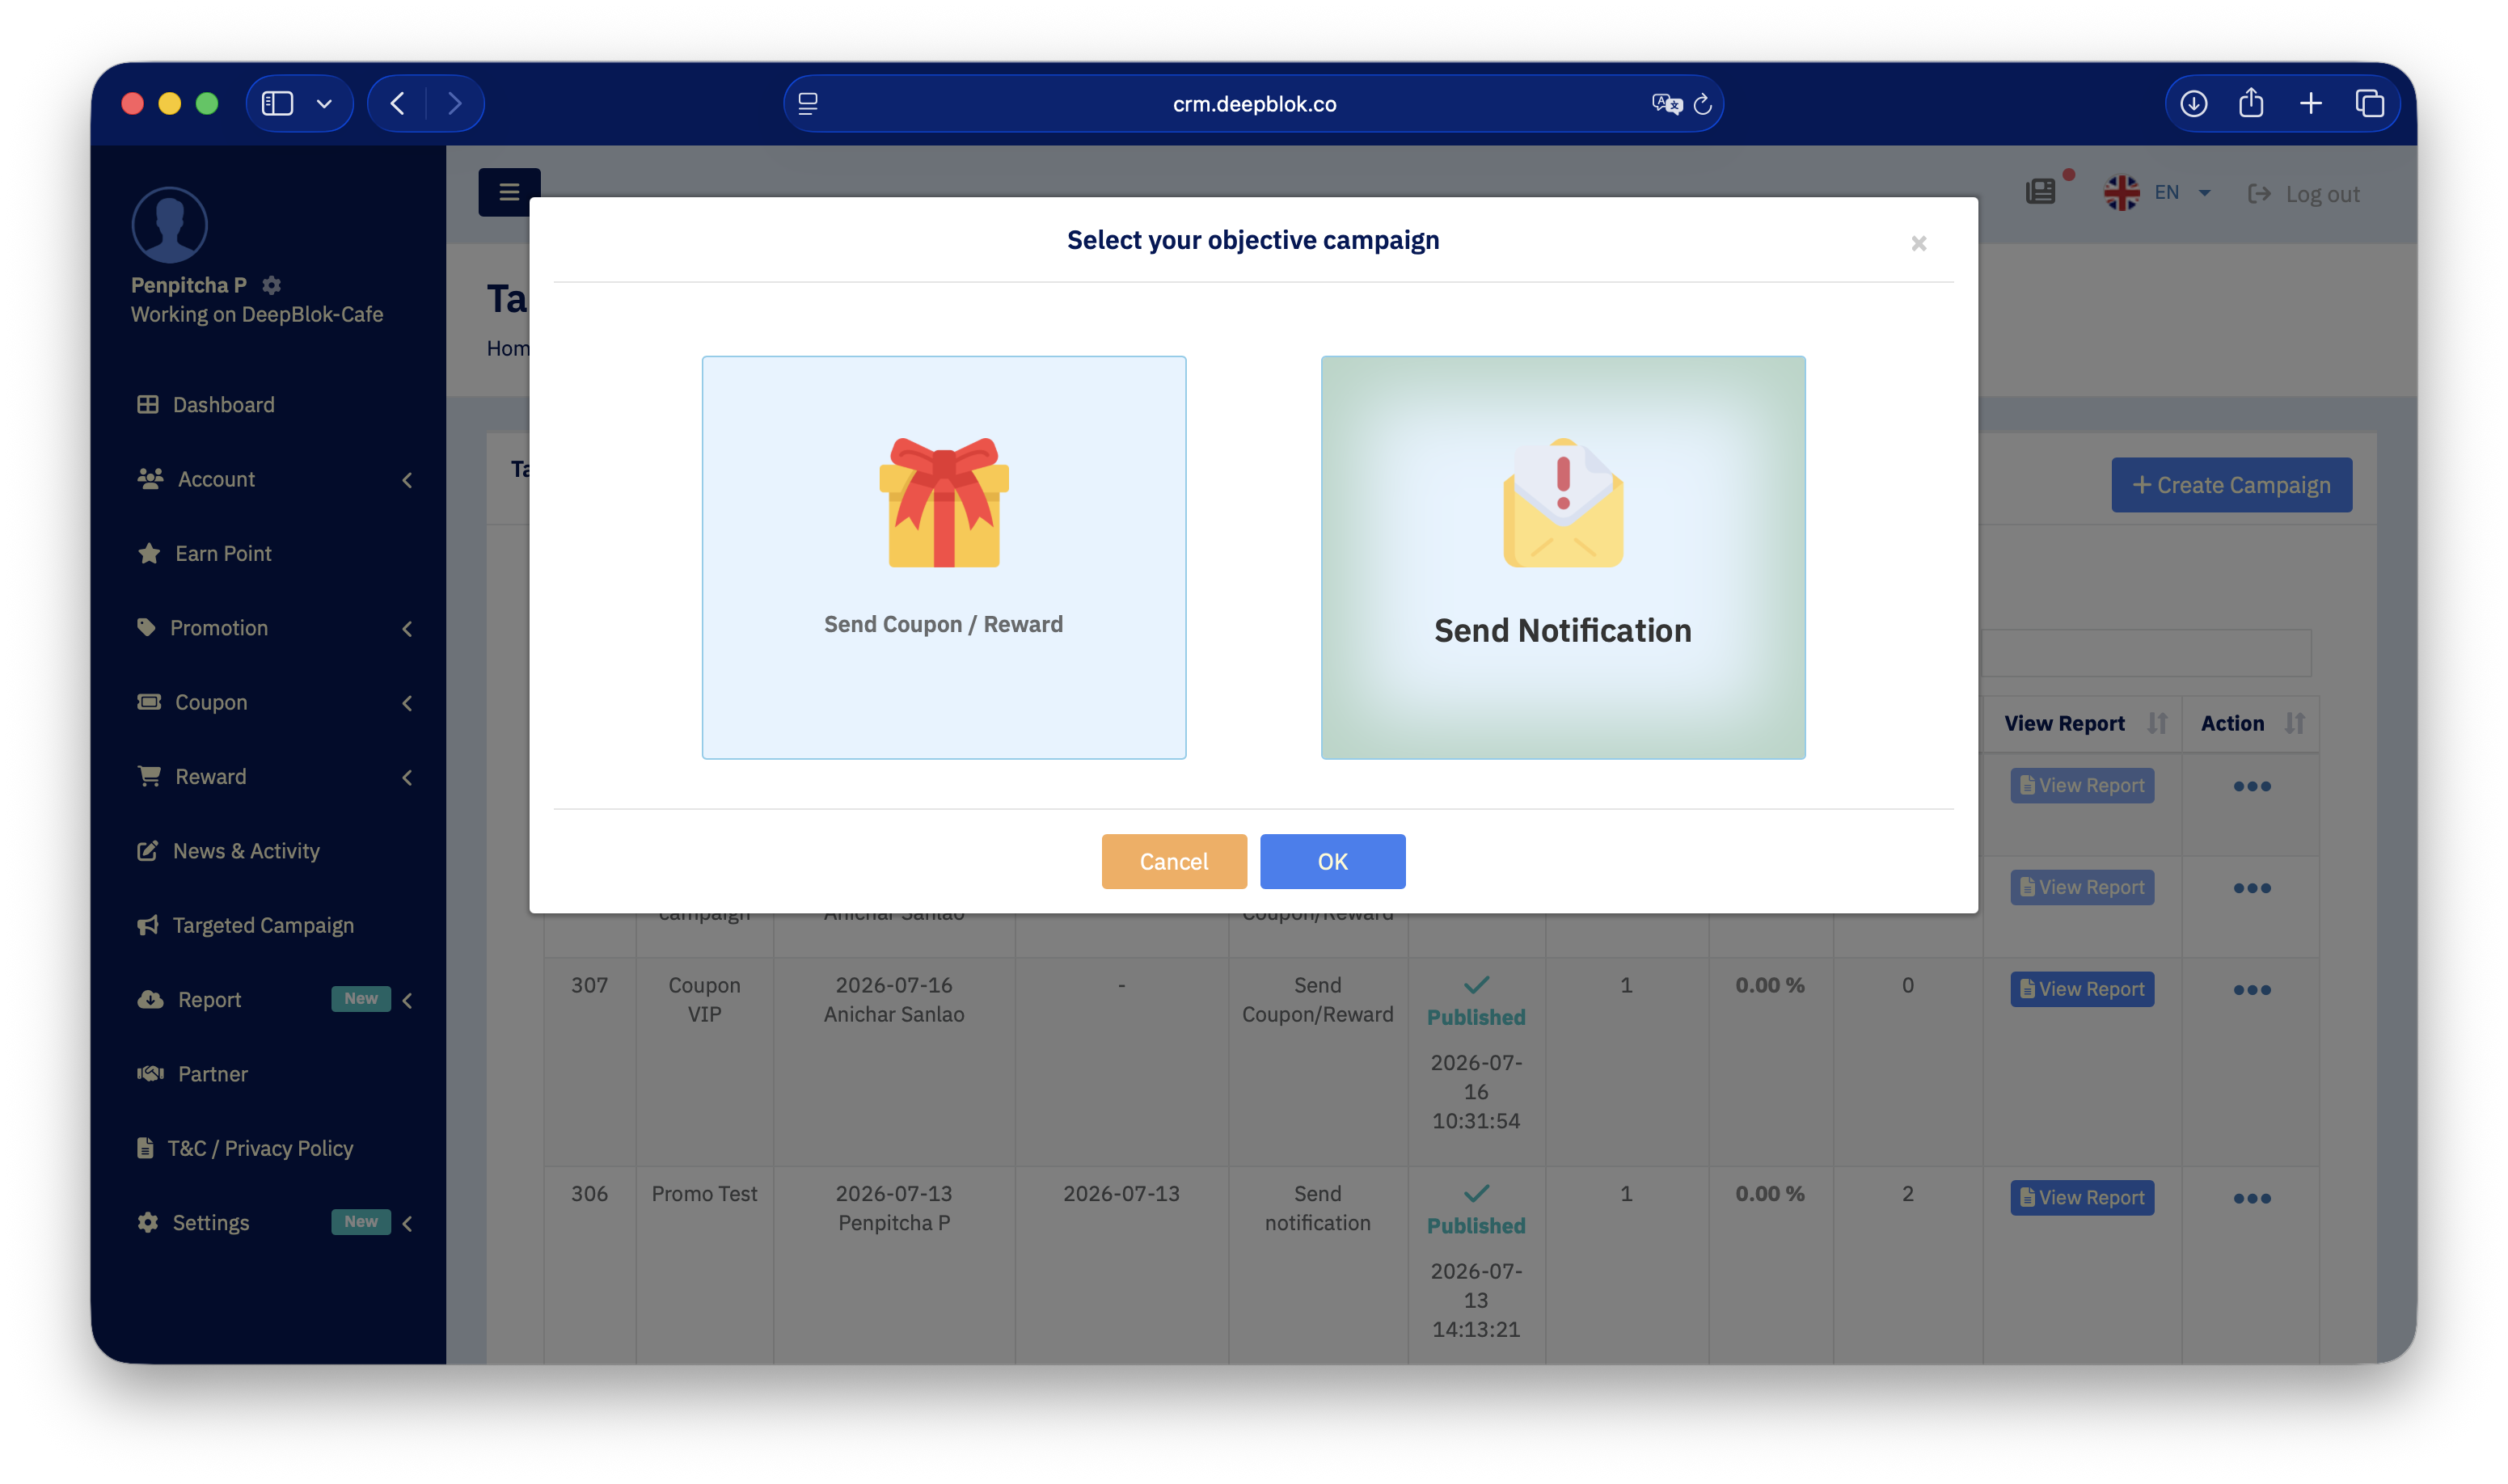Close the objective campaign dialog

click(1918, 243)
